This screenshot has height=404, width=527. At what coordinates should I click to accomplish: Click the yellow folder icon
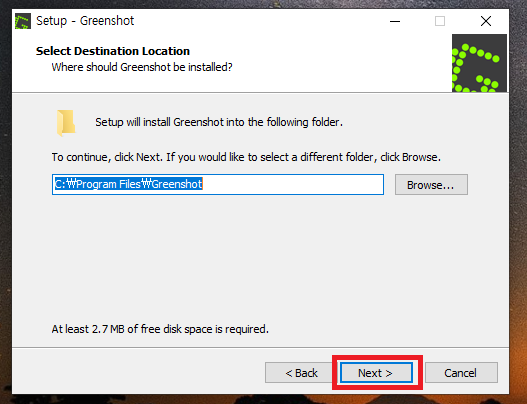[x=66, y=123]
